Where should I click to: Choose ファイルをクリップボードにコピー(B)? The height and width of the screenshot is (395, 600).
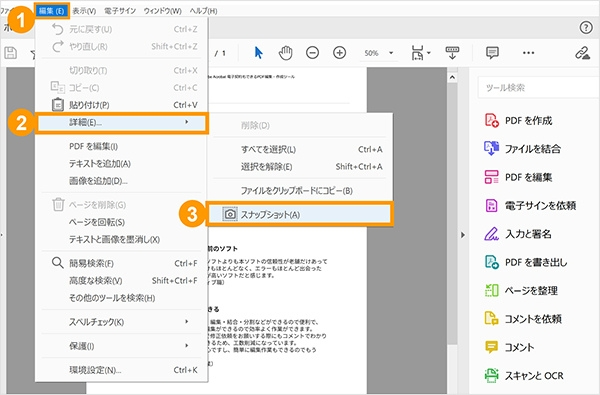pyautogui.click(x=300, y=191)
